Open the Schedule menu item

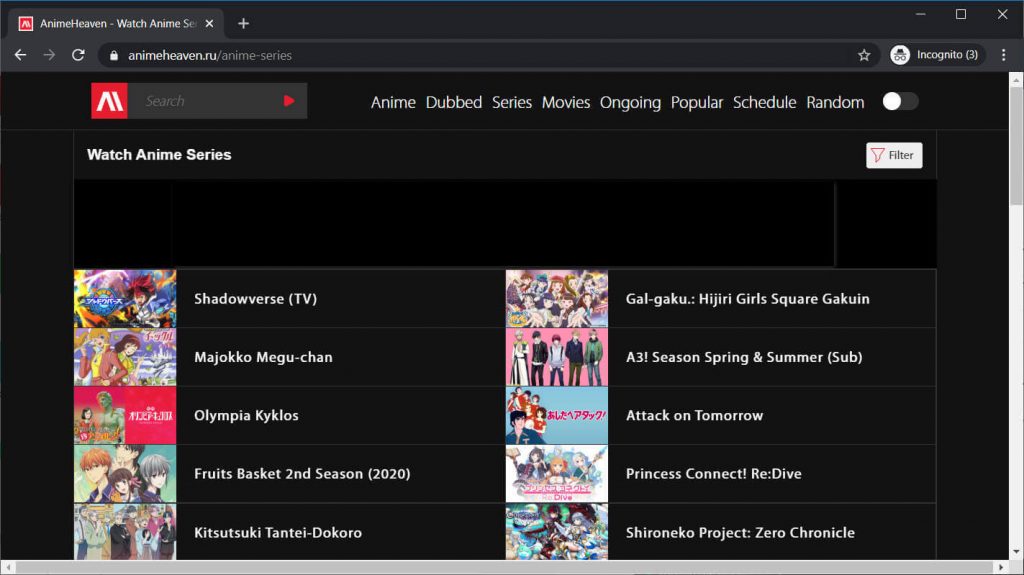pos(764,102)
